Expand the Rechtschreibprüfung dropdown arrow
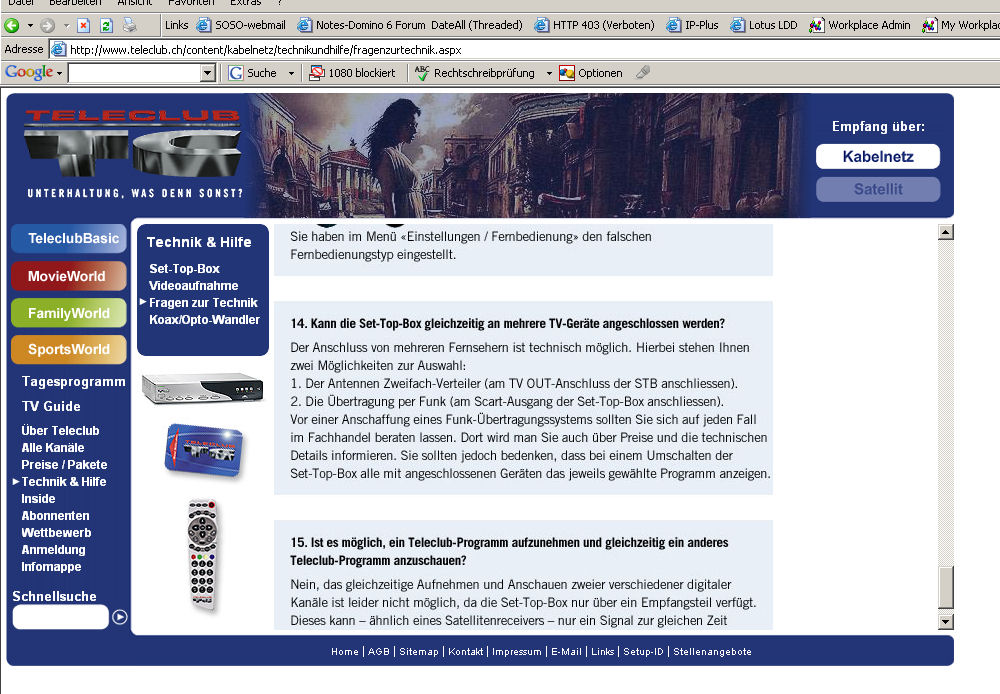The width and height of the screenshot is (1000, 694). (548, 73)
